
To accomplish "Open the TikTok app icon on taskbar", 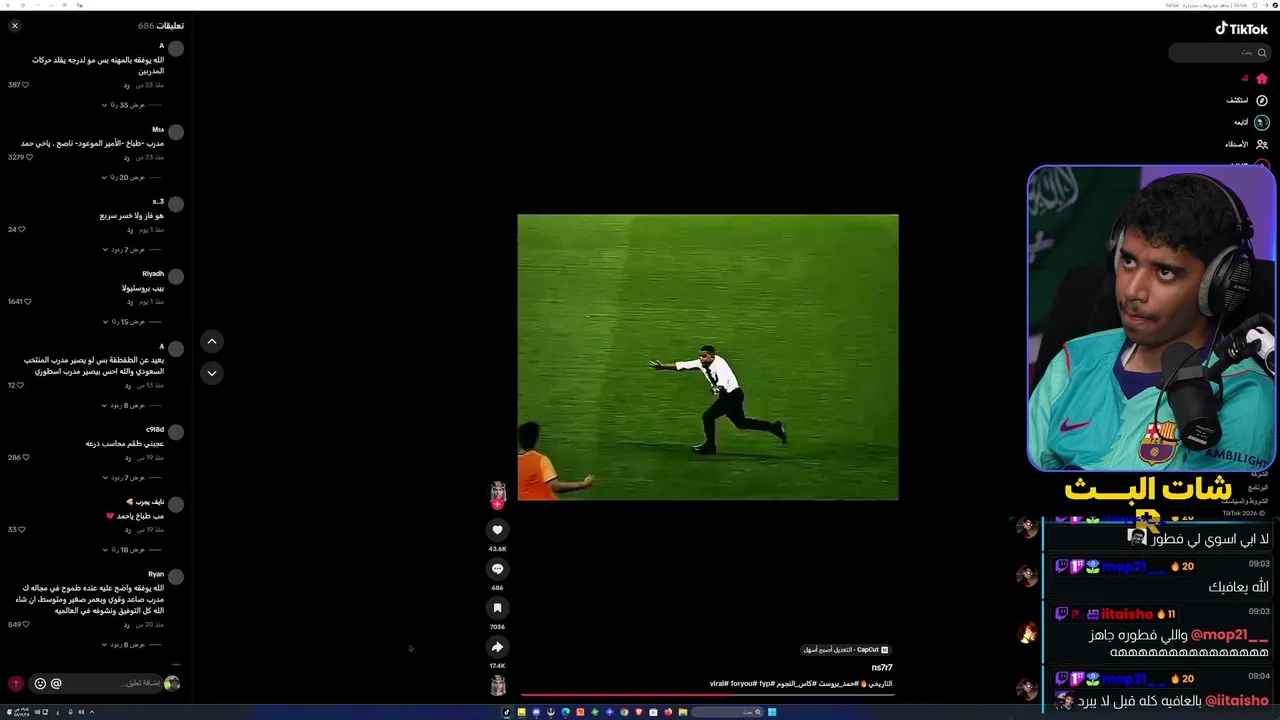I will tap(506, 712).
